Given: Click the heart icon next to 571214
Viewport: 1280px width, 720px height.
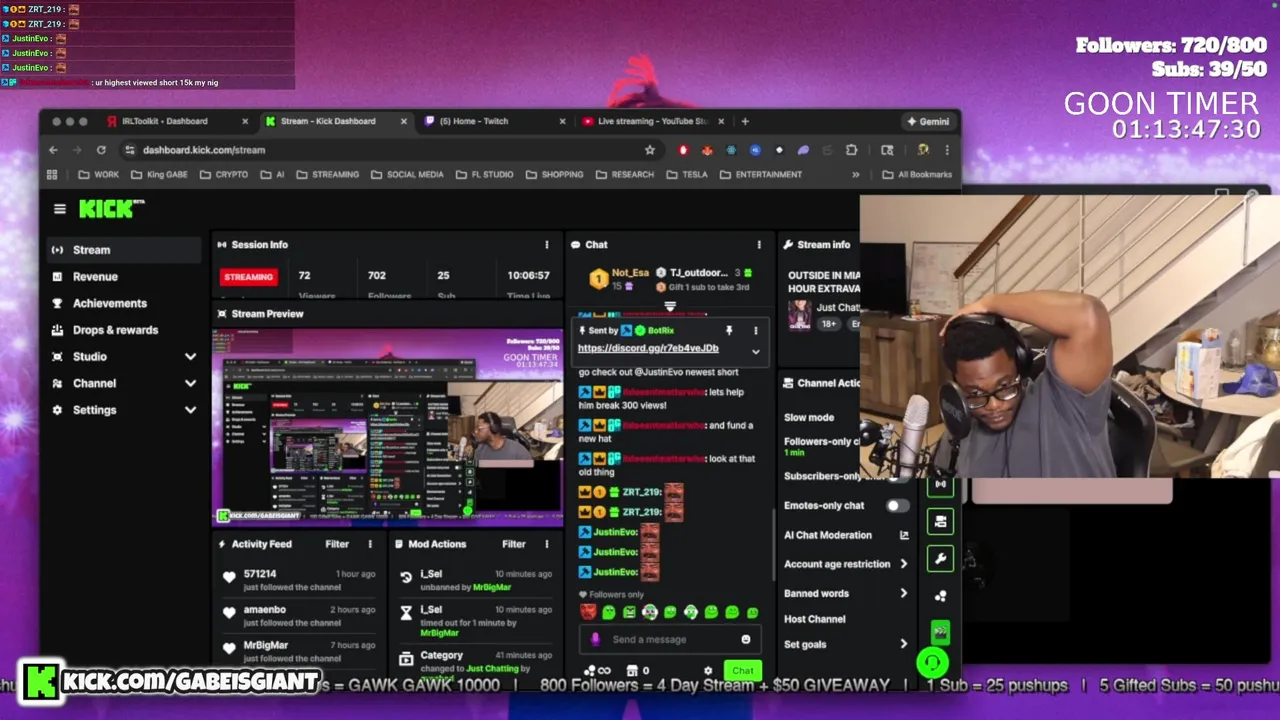Looking at the screenshot, I should [229, 578].
